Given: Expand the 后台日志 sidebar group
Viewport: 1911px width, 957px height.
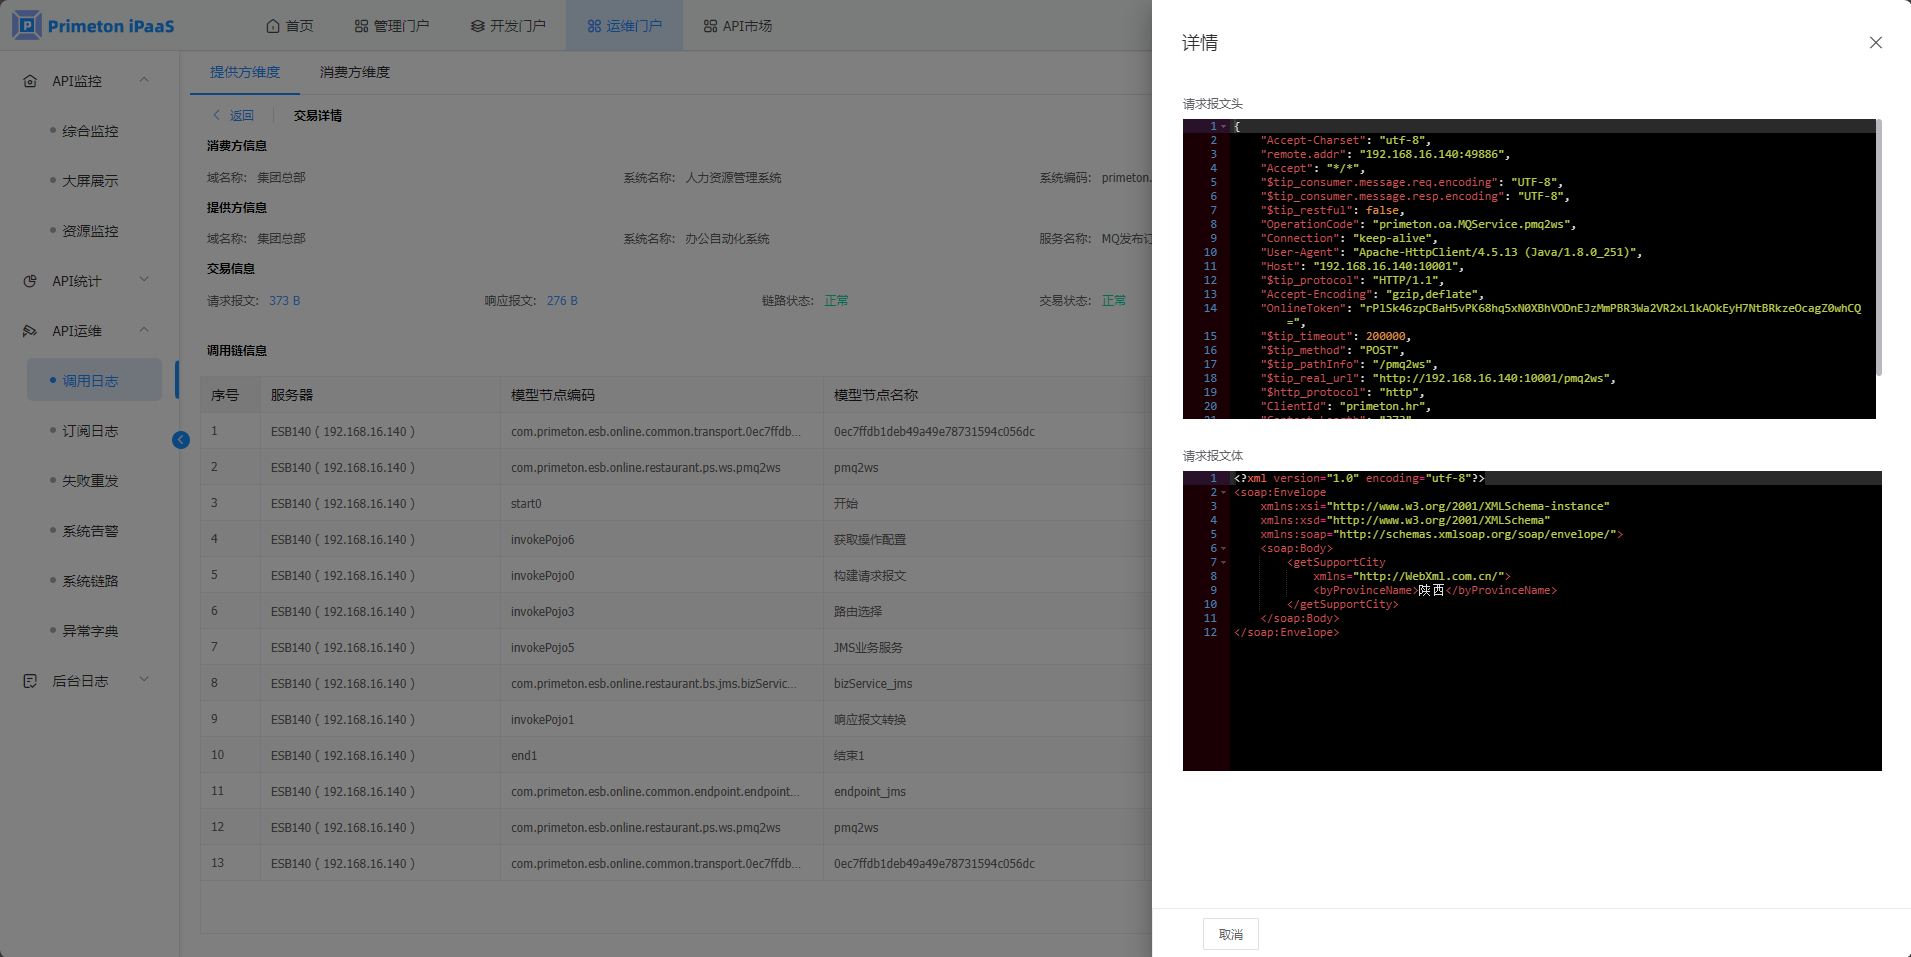Looking at the screenshot, I should click(x=144, y=680).
